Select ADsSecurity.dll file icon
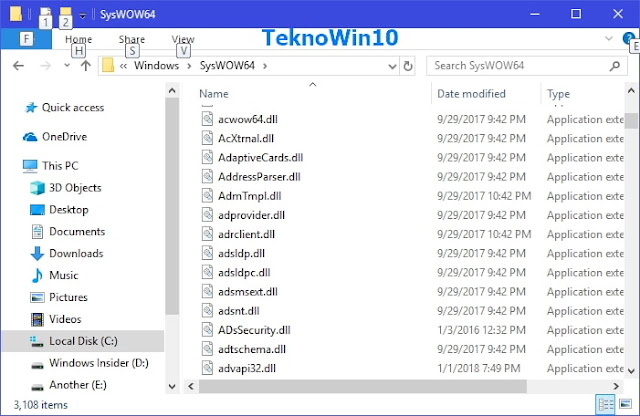Image resolution: width=640 pixels, height=416 pixels. point(207,330)
